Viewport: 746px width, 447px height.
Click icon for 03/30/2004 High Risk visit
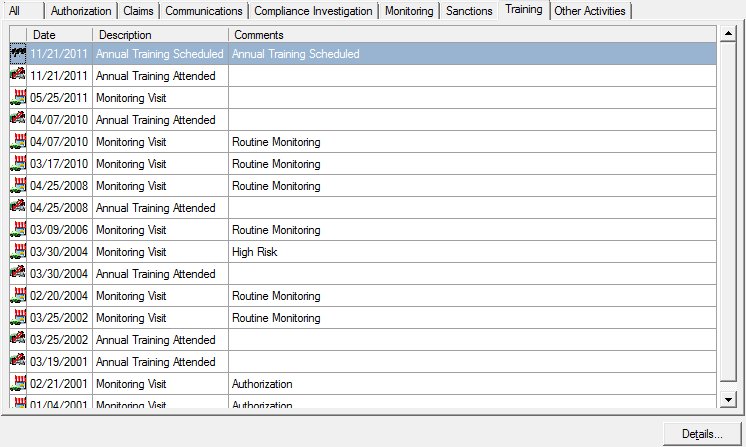click(x=18, y=252)
